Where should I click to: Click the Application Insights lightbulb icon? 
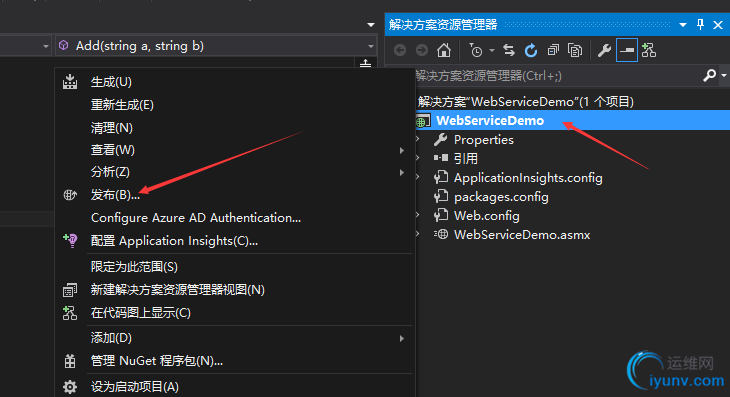[x=70, y=240]
